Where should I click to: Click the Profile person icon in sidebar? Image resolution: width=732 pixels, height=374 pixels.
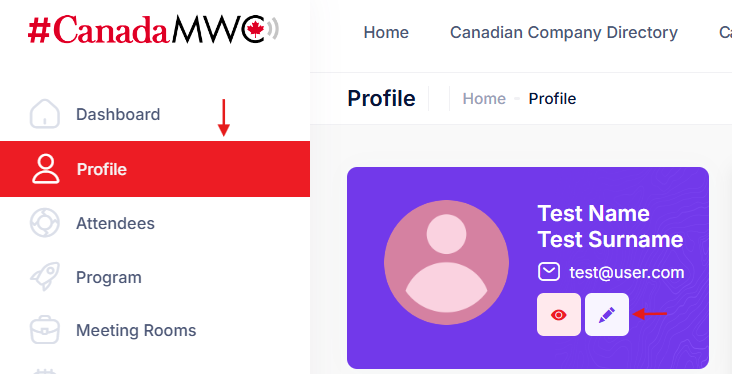[x=45, y=169]
